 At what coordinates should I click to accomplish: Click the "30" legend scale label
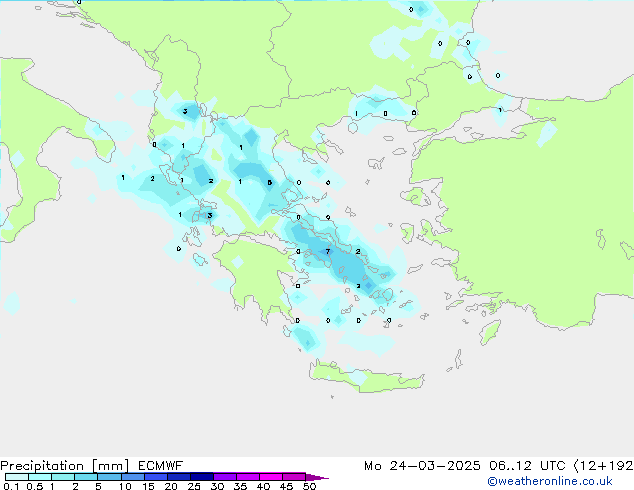point(217,486)
